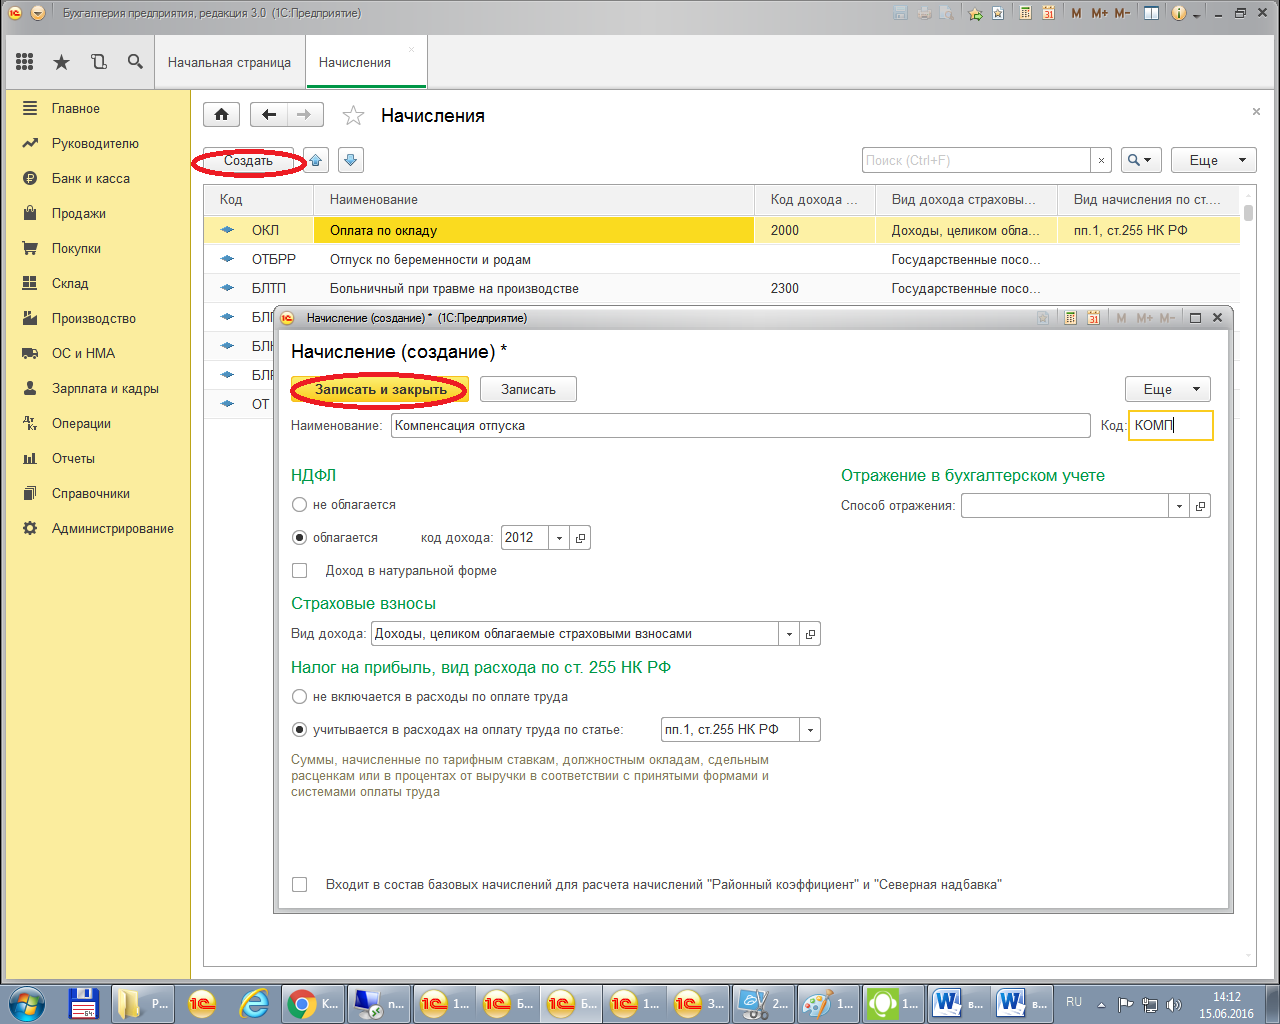Screen dimensions: 1280x1024
Task: Open Зарплата и кадры section in sidebar
Action: [x=105, y=389]
